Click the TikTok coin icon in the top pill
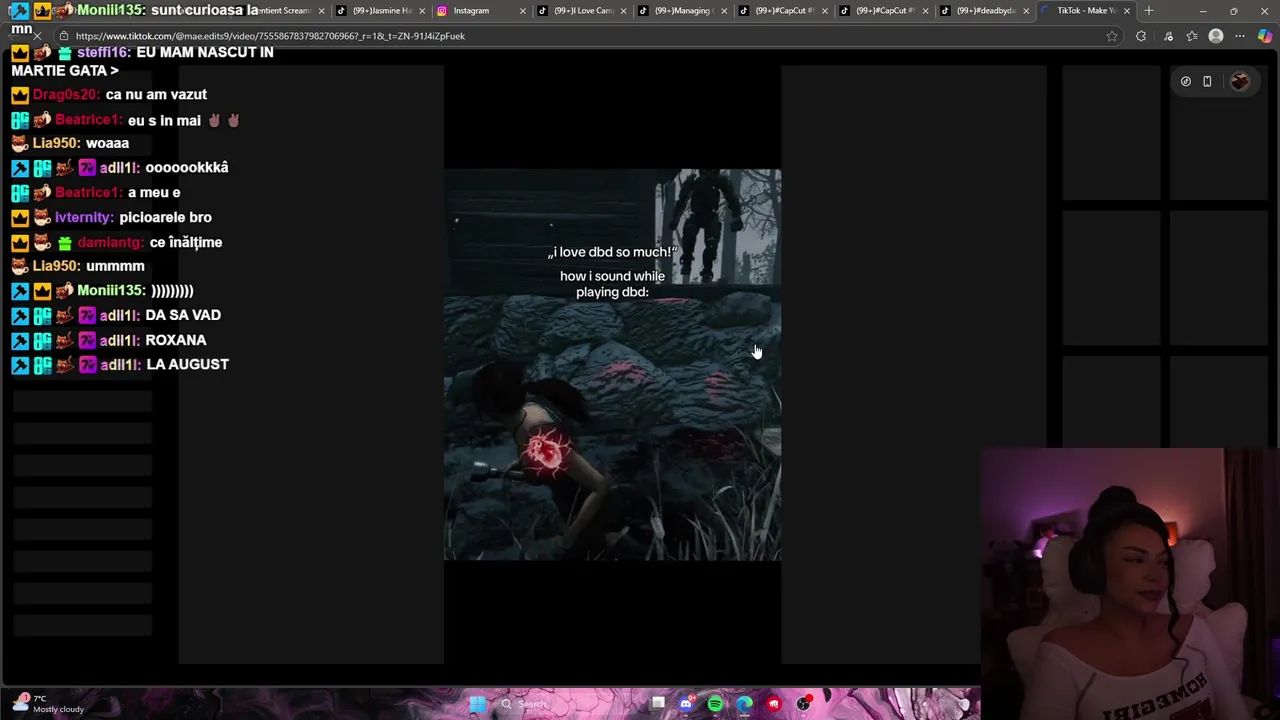The height and width of the screenshot is (720, 1280). (1186, 82)
